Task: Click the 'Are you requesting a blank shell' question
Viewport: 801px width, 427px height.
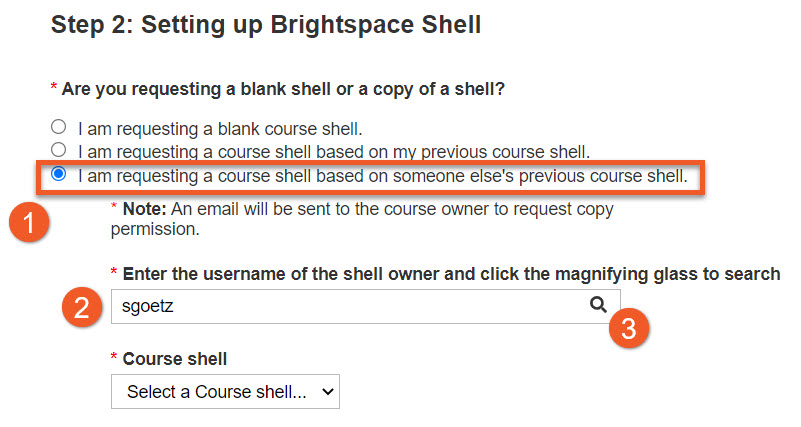Action: click(283, 89)
